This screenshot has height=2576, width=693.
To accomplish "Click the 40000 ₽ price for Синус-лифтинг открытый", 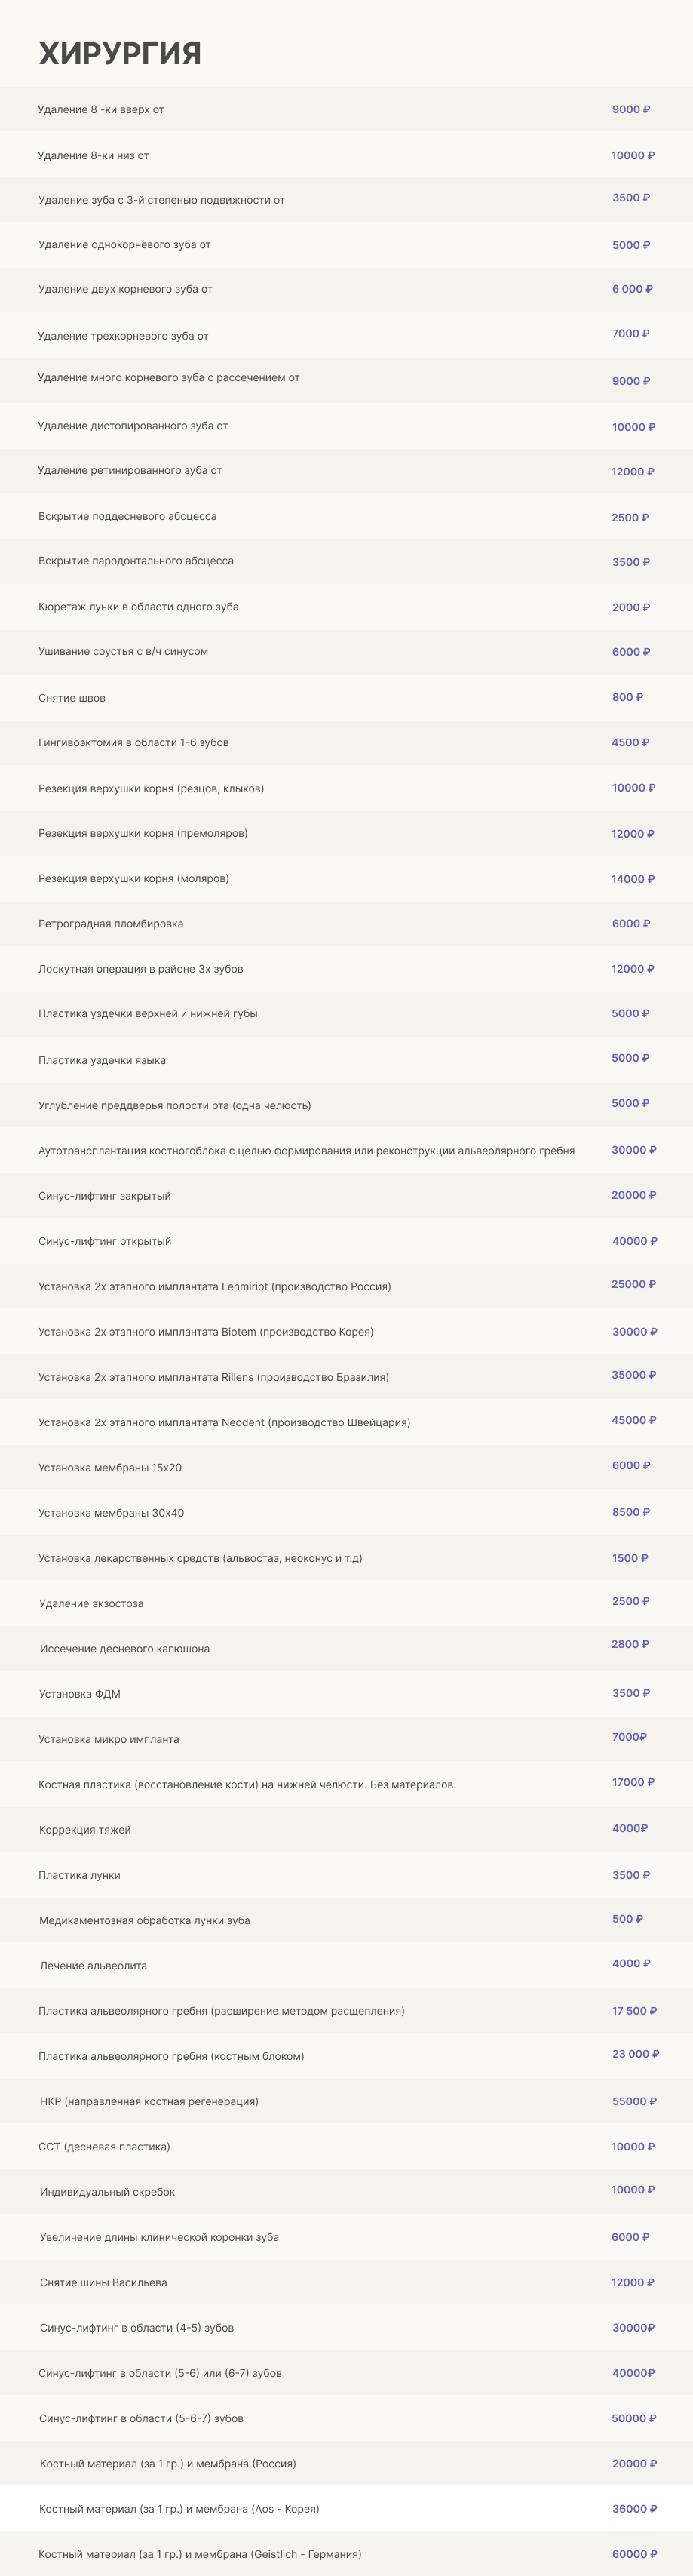I will pyautogui.click(x=634, y=1241).
